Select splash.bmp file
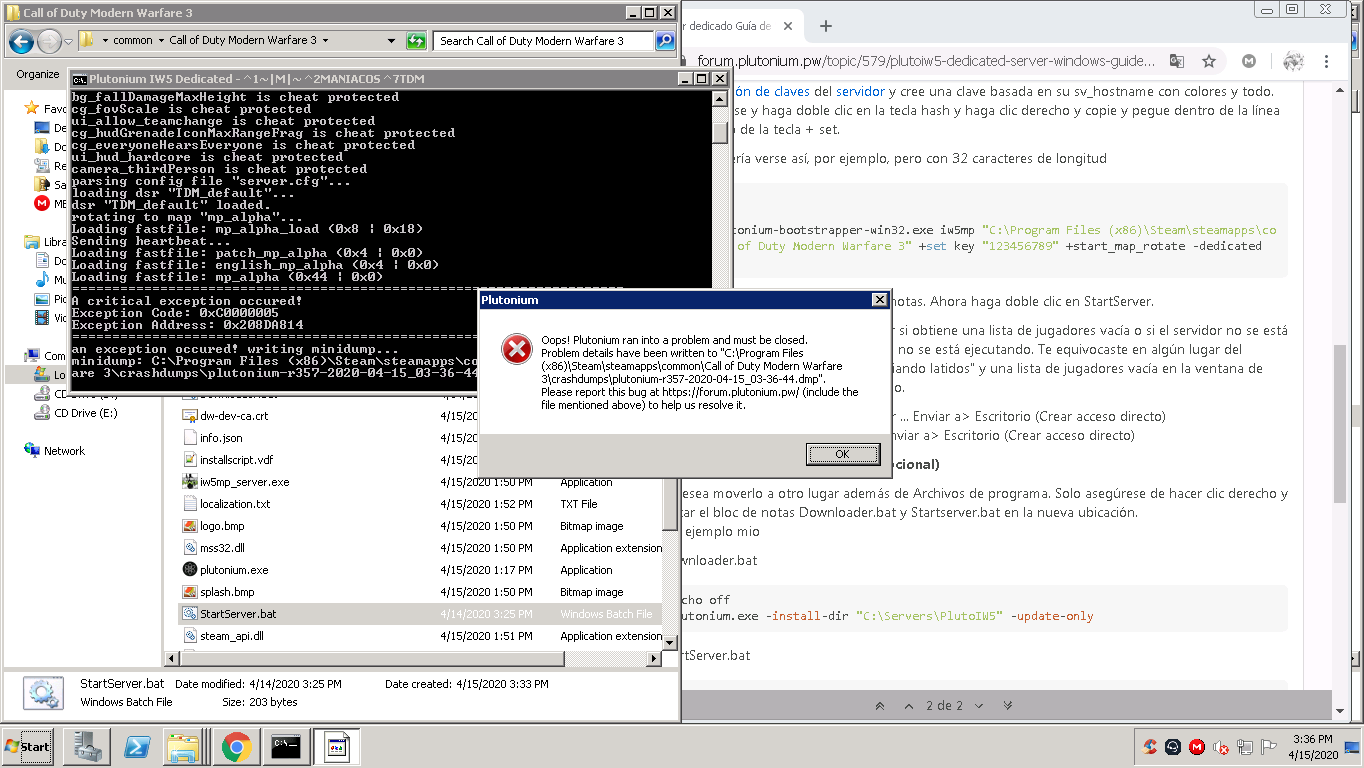 point(228,592)
